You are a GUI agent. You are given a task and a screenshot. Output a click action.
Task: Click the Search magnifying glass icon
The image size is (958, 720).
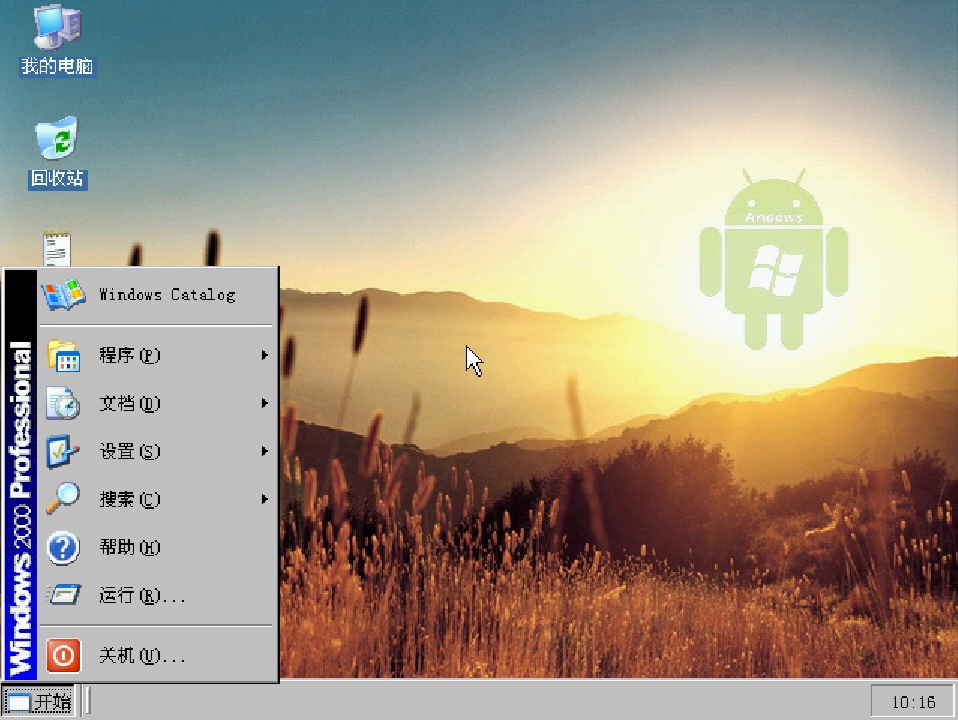[x=63, y=498]
